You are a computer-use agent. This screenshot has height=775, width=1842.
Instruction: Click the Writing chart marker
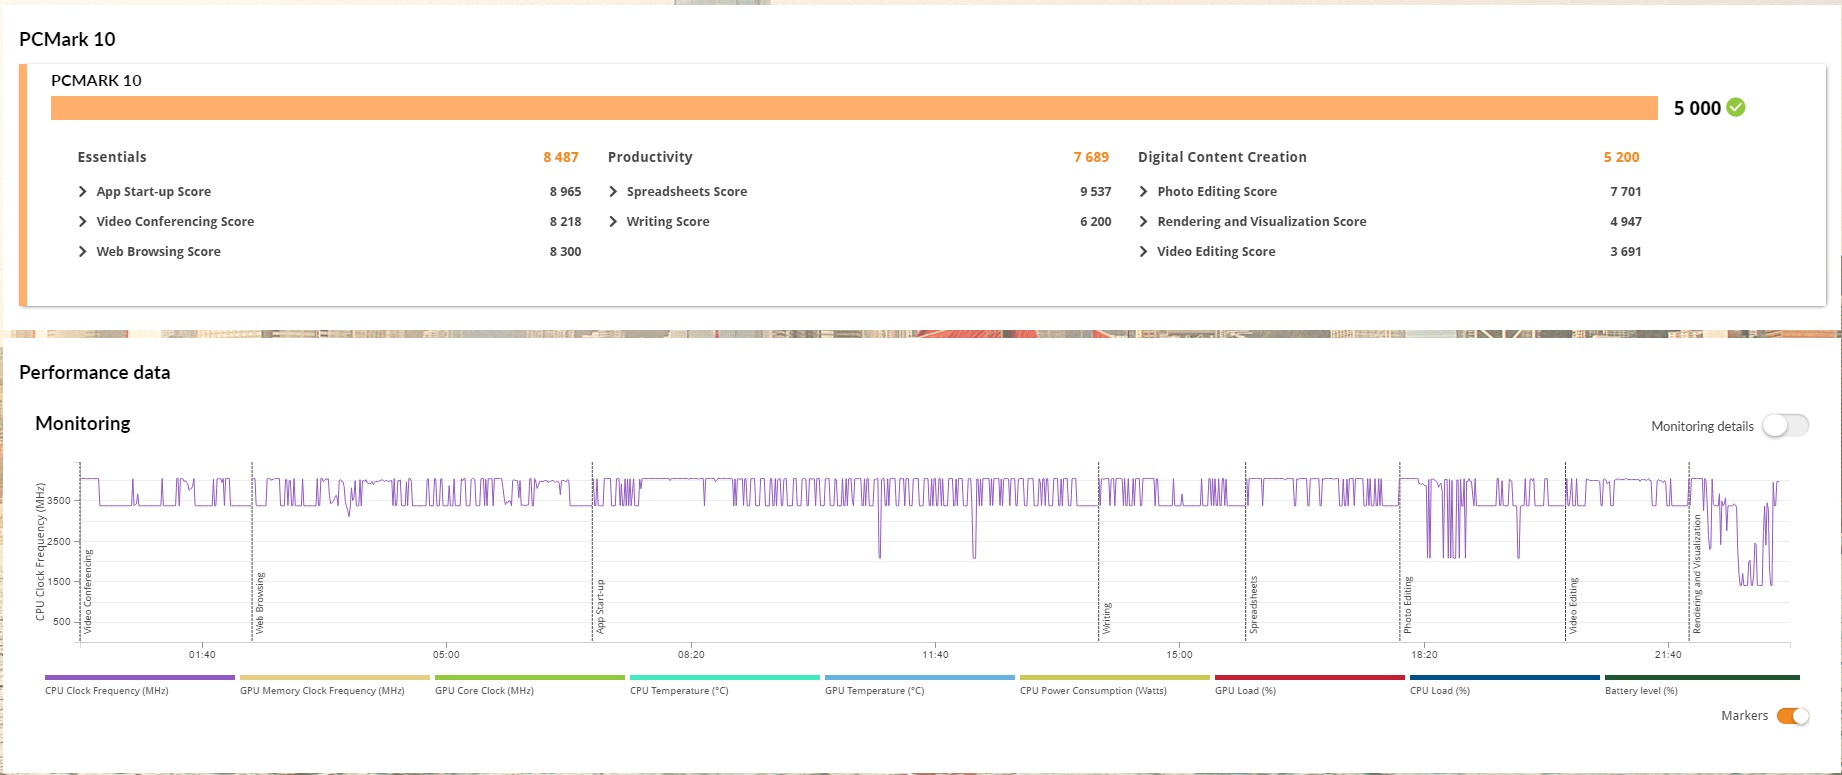click(1107, 618)
